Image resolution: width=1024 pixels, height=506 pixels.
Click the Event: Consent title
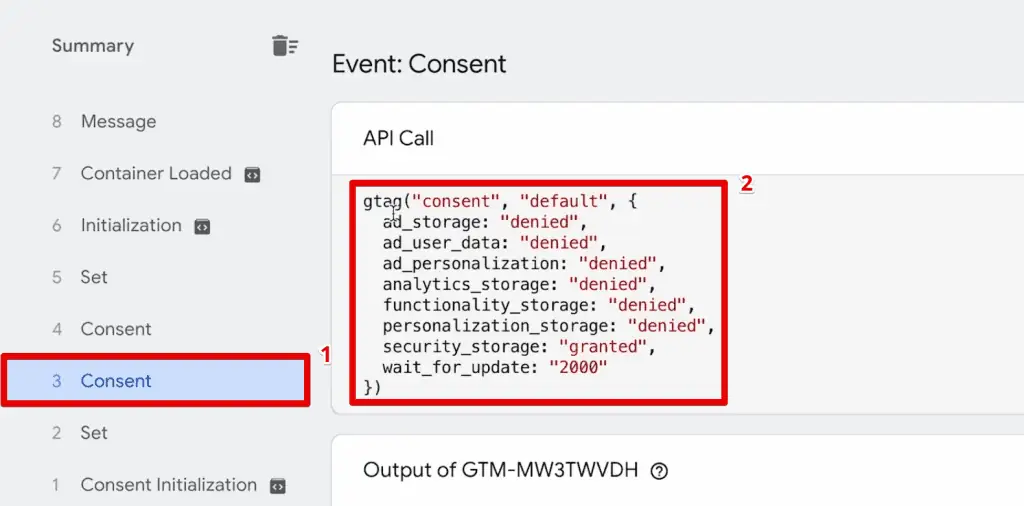point(419,64)
